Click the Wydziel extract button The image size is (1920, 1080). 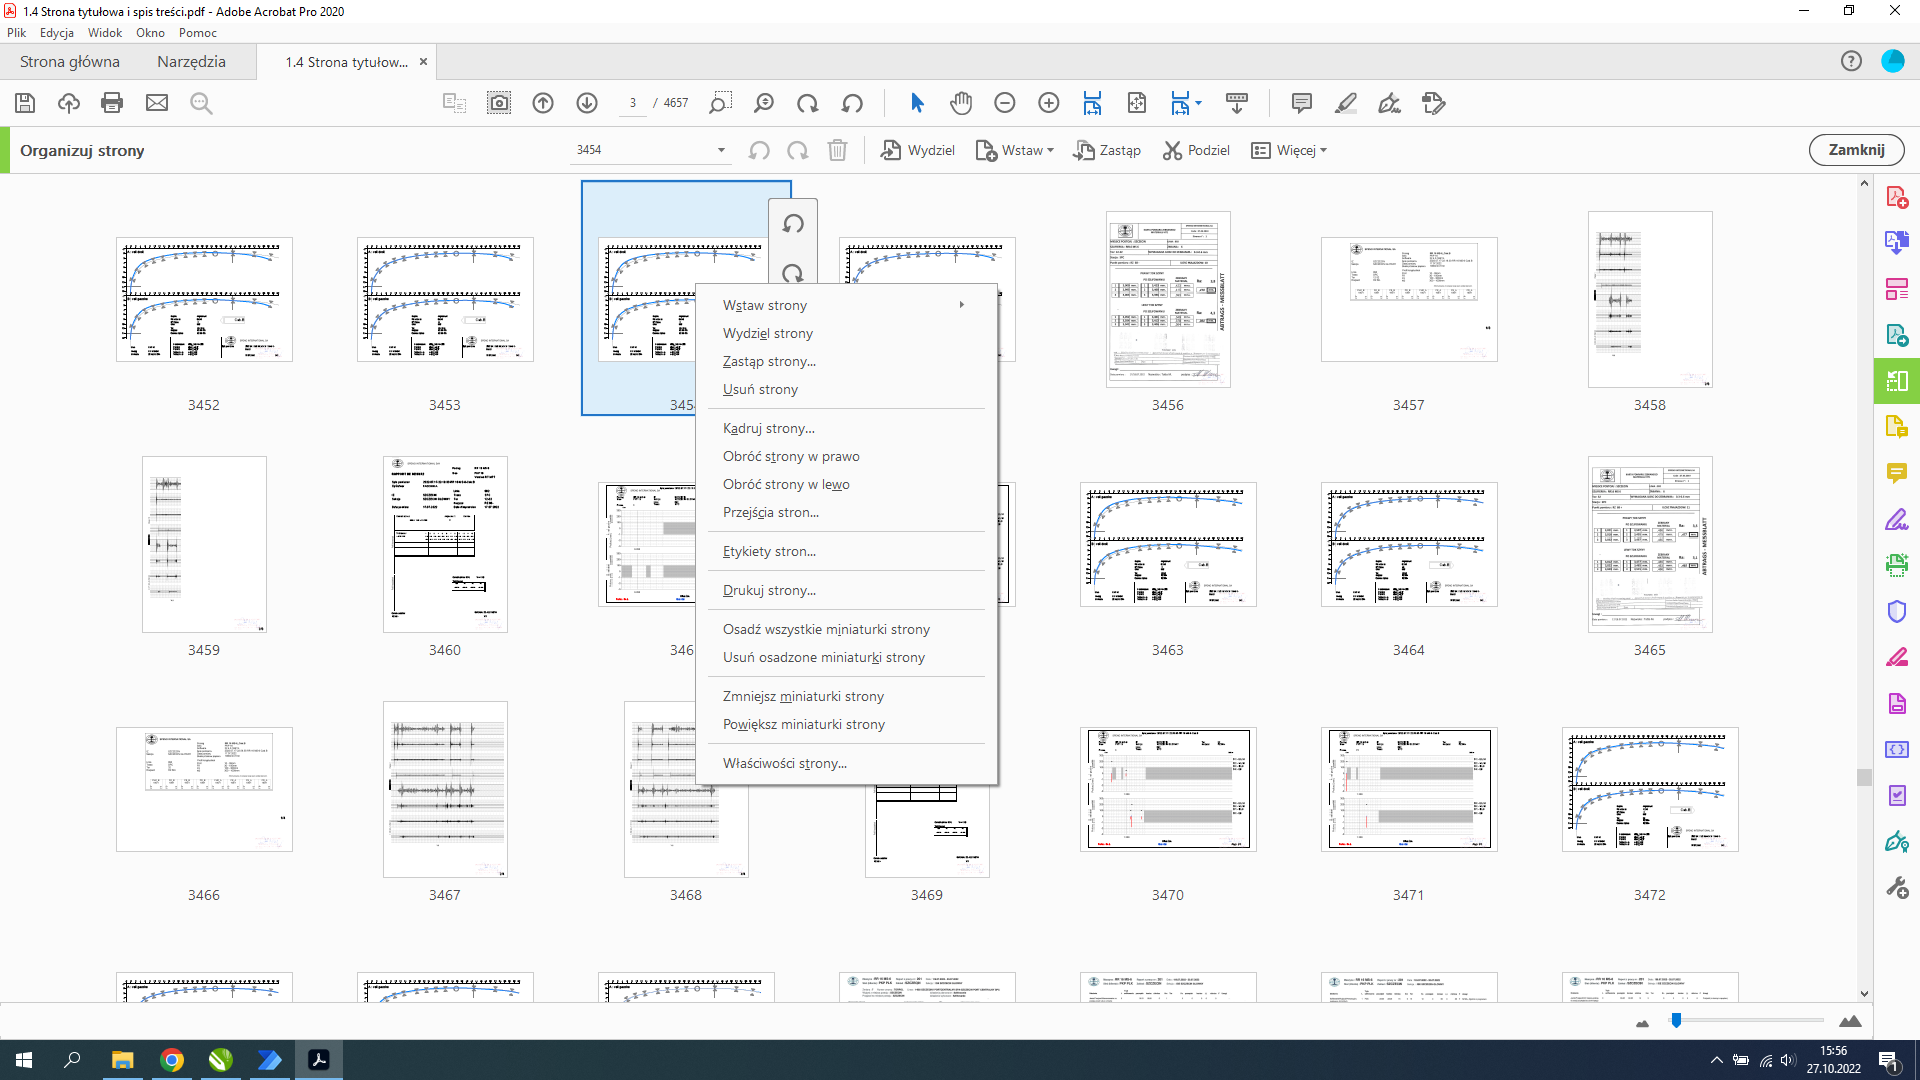pos(917,150)
